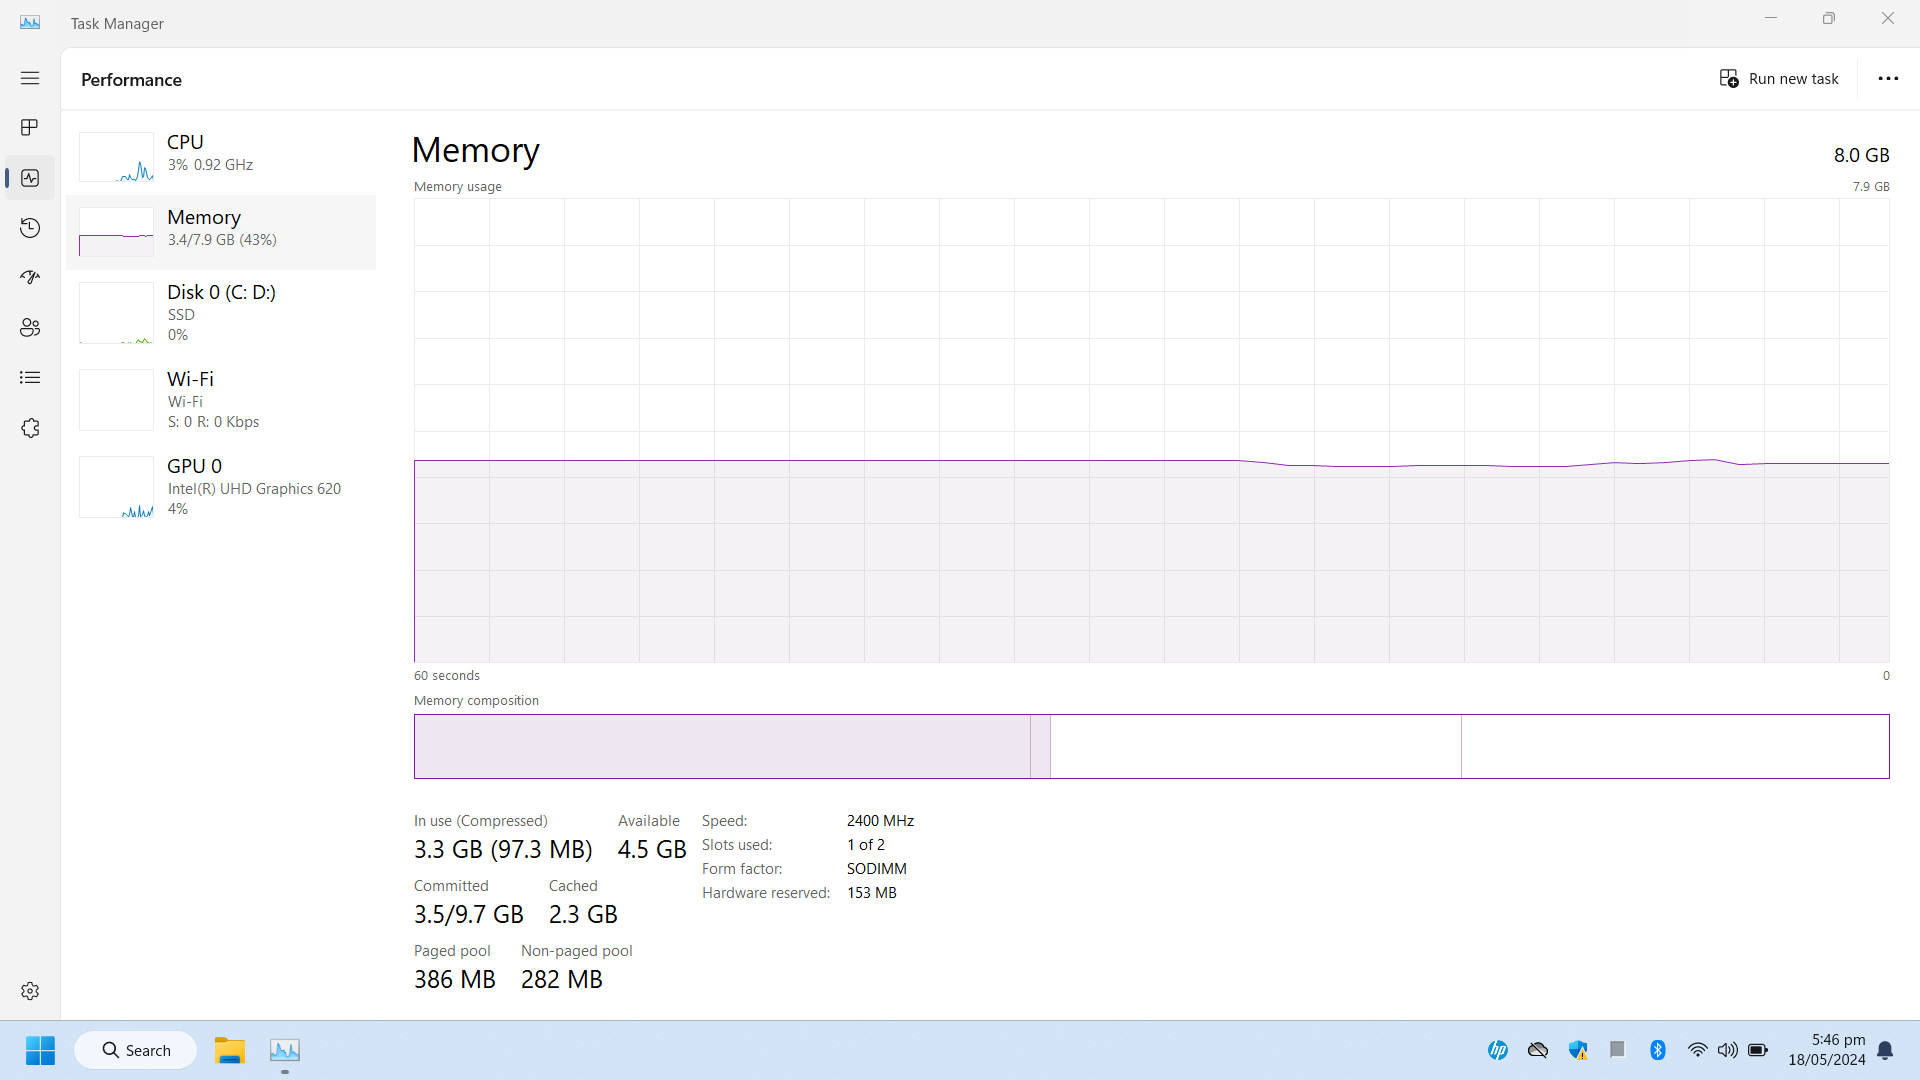Click the Free segment of memory composition
The height and width of the screenshot is (1080, 1920).
click(1675, 746)
